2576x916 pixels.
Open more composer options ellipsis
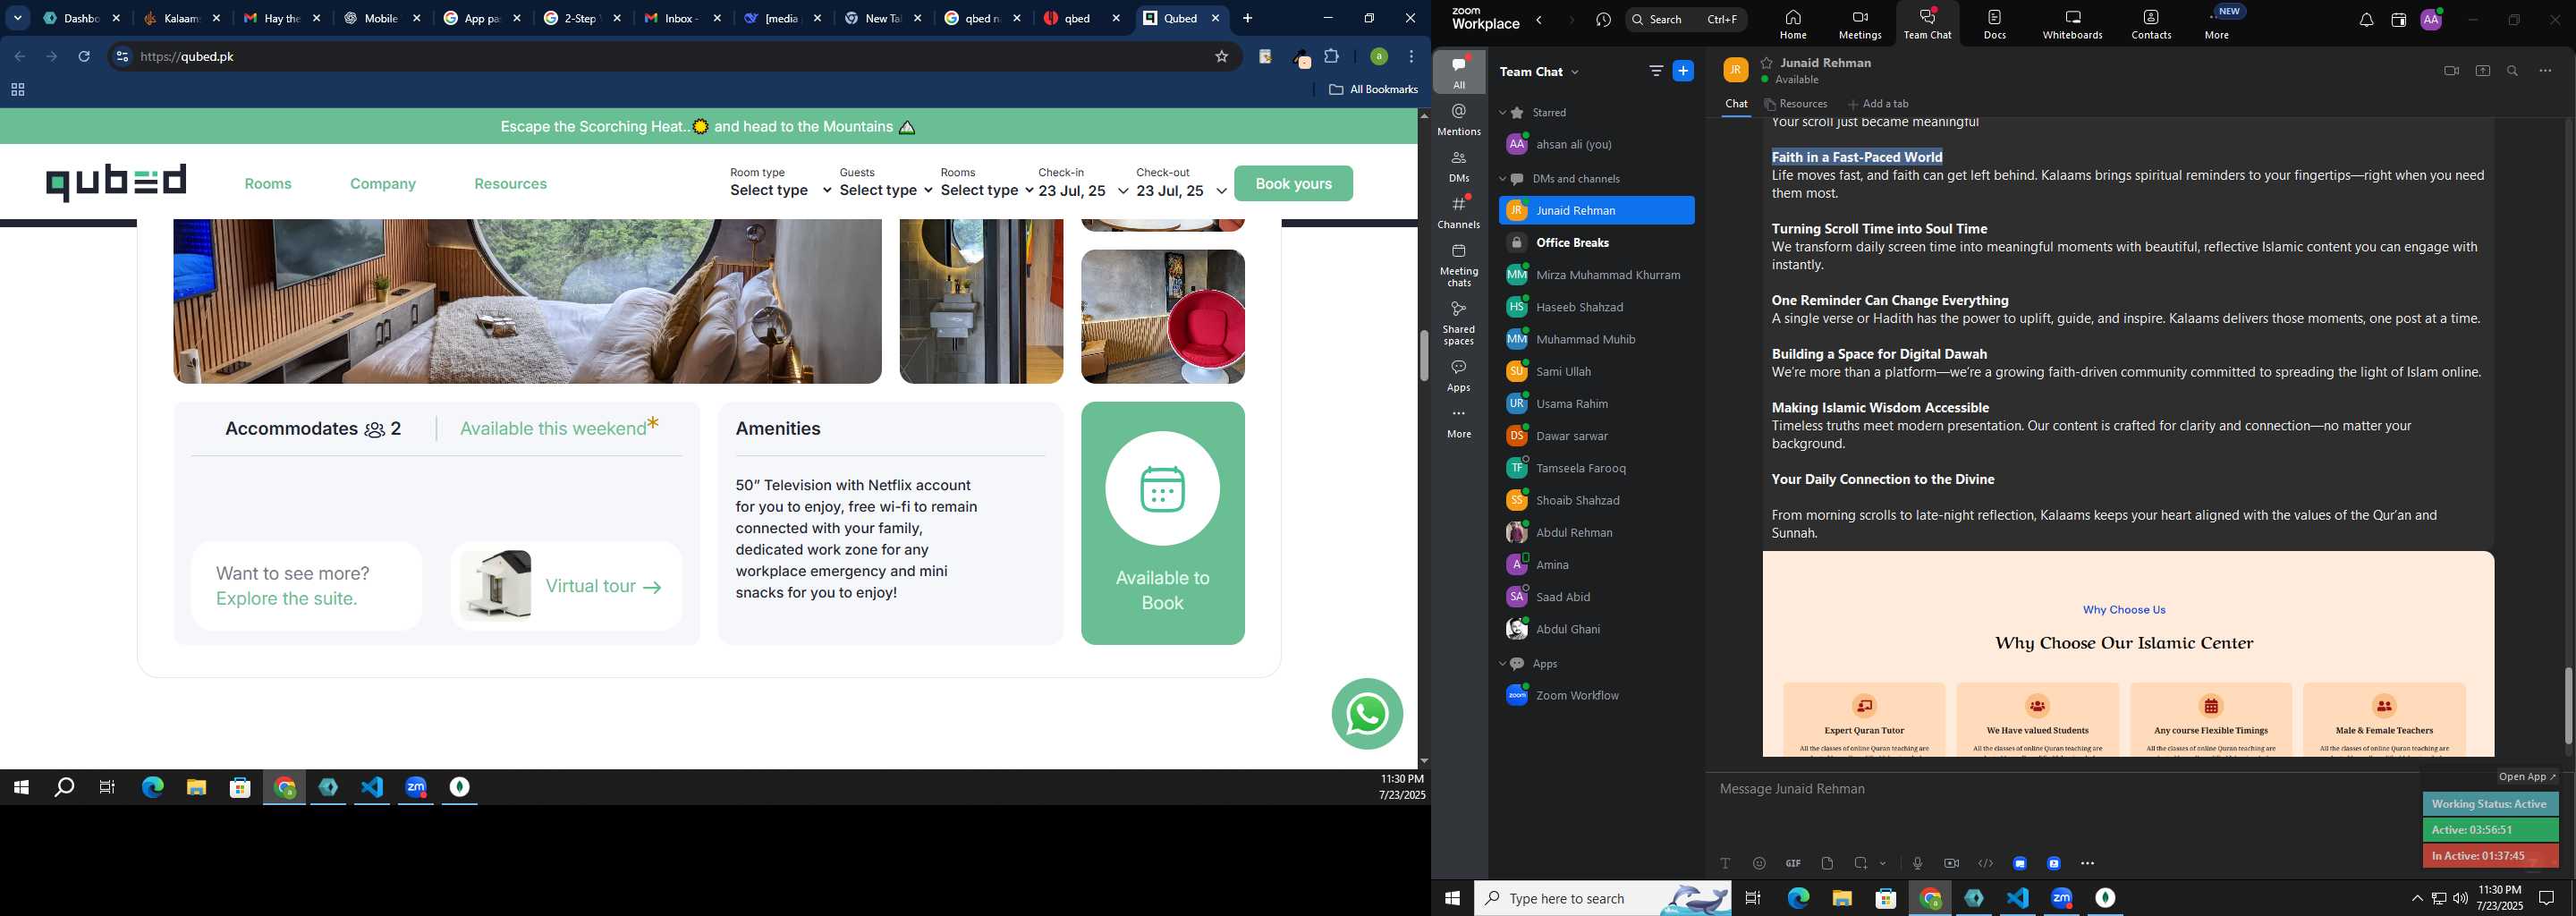[x=2087, y=863]
